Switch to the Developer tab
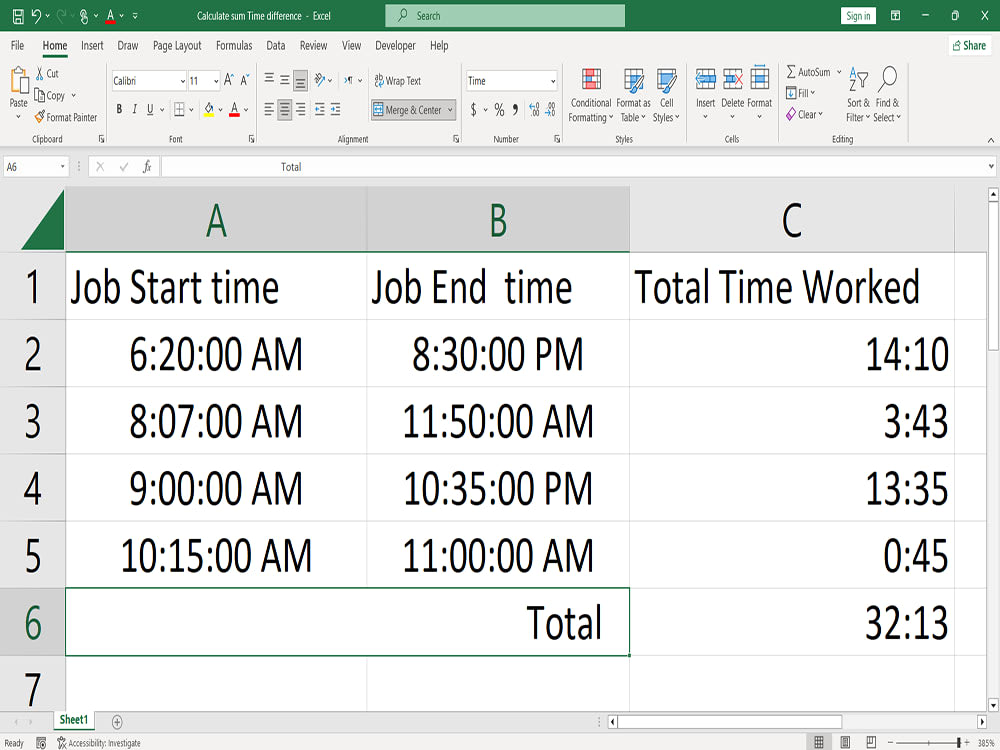 point(395,45)
